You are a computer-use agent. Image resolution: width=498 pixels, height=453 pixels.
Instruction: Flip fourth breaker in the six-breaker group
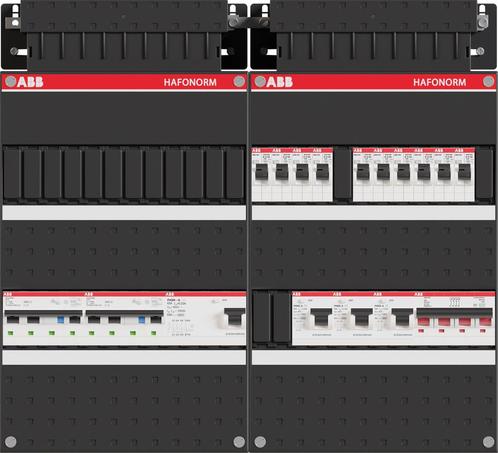424,172
